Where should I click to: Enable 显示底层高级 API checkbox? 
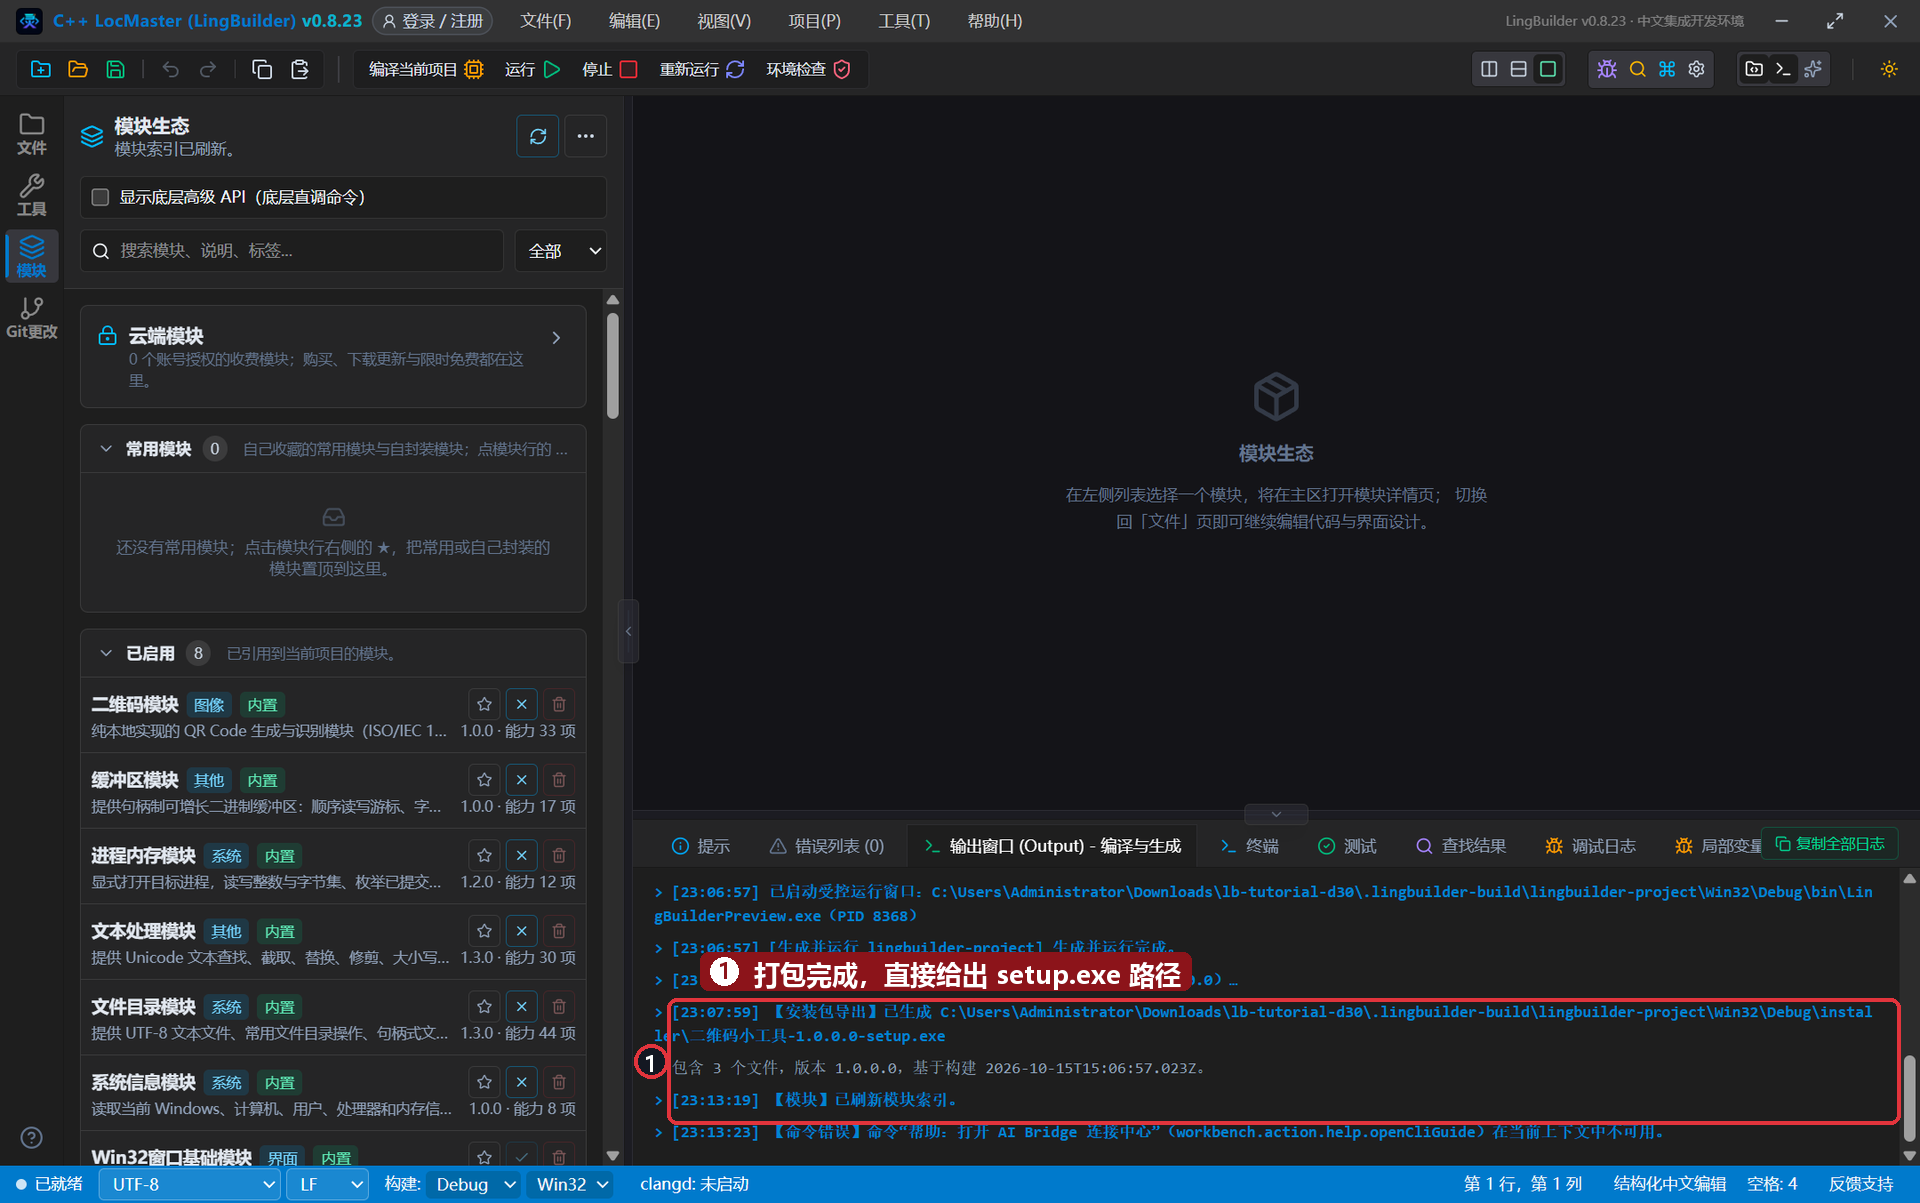coord(100,197)
